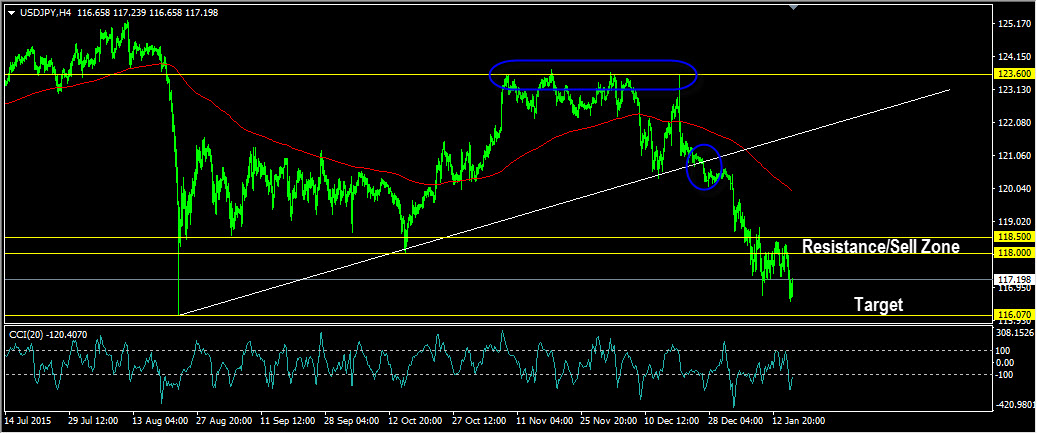Click the gray chart shift marker at top
The image size is (1037, 434).
coord(794,7)
